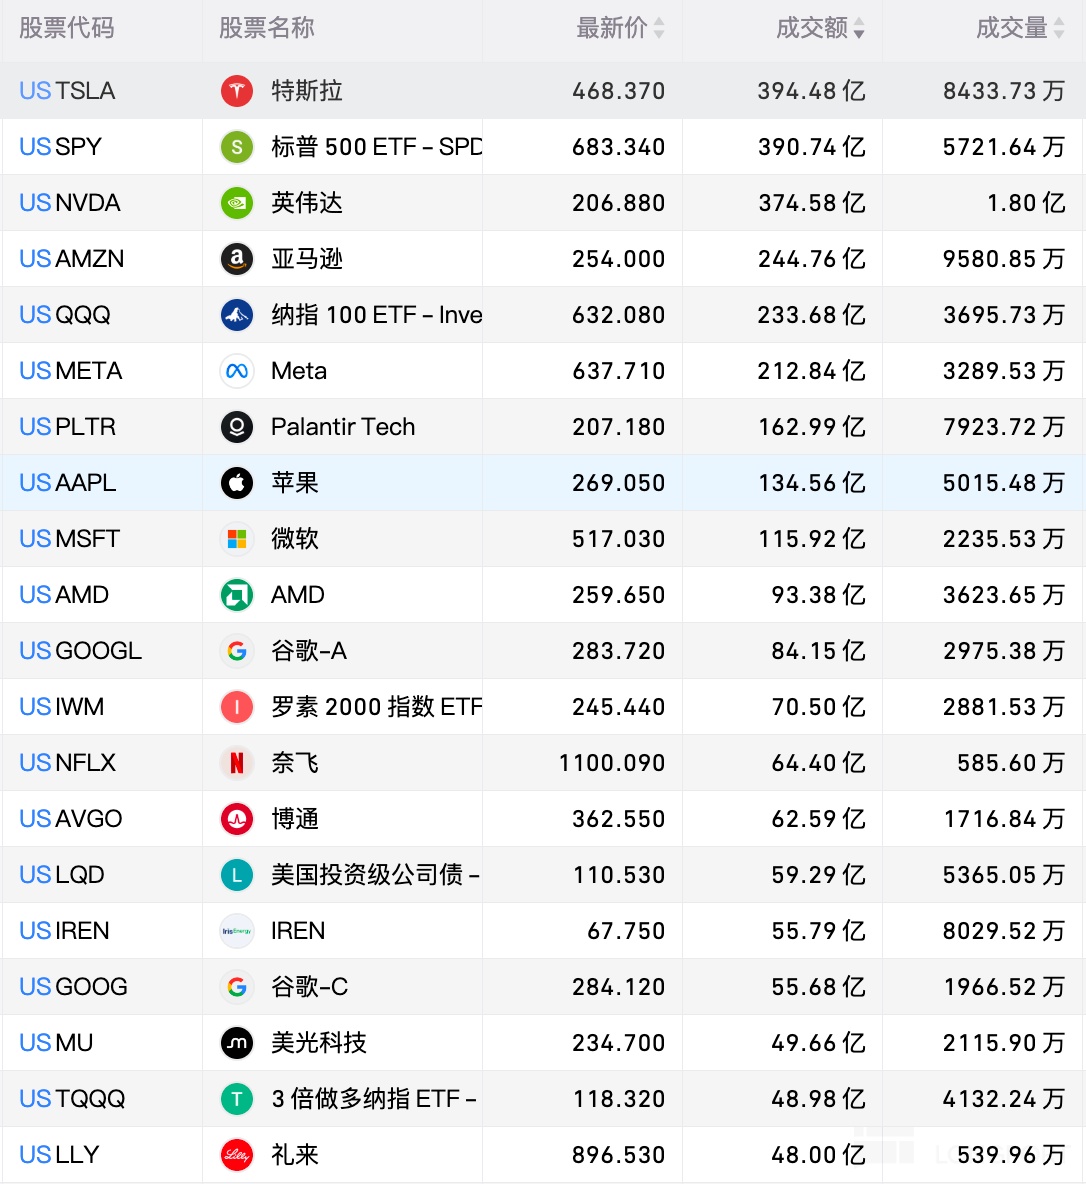
Task: Click the Palantir logo icon
Action: (x=237, y=427)
